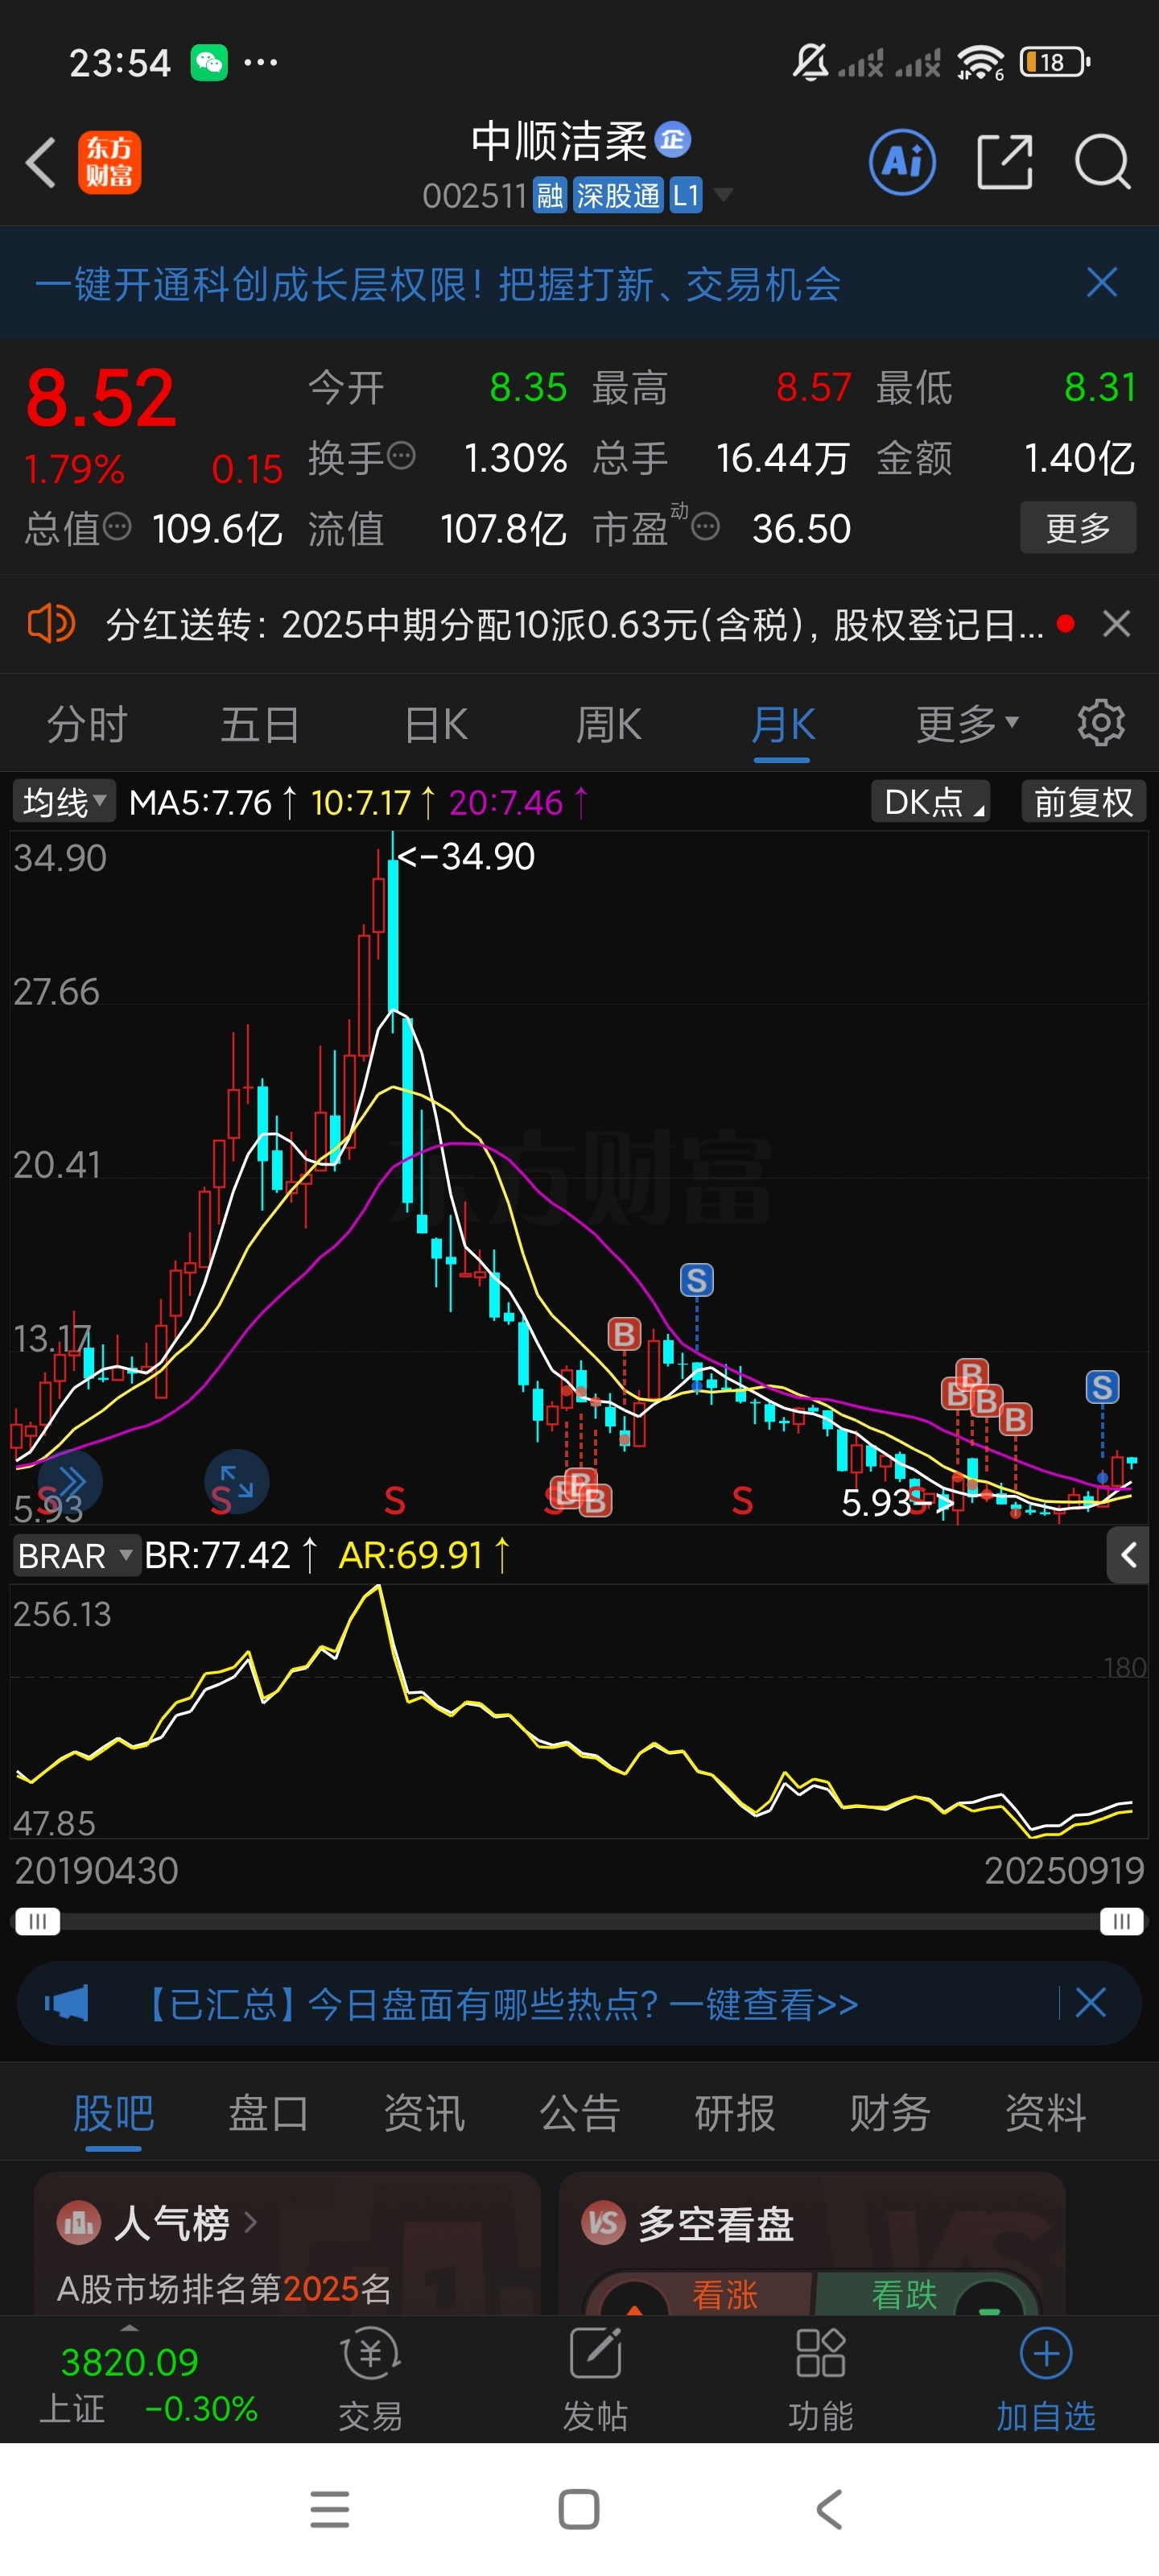Image resolution: width=1159 pixels, height=2576 pixels.
Task: Open the search magnifier icon
Action: (x=1102, y=161)
